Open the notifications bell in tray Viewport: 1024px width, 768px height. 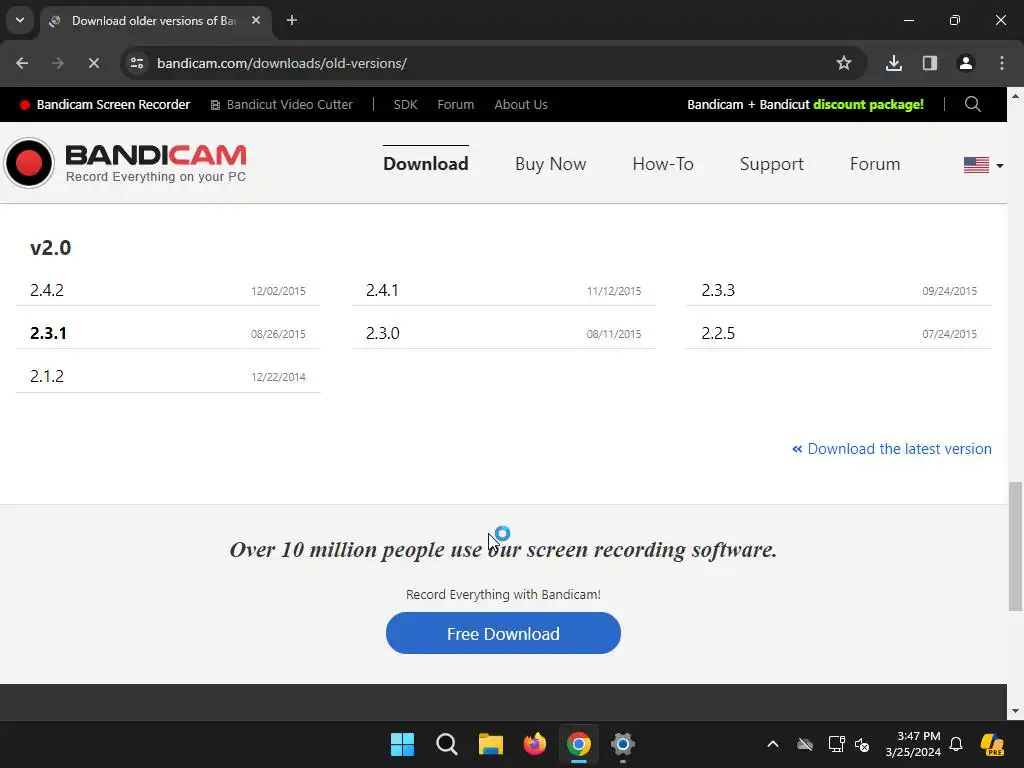click(x=956, y=744)
